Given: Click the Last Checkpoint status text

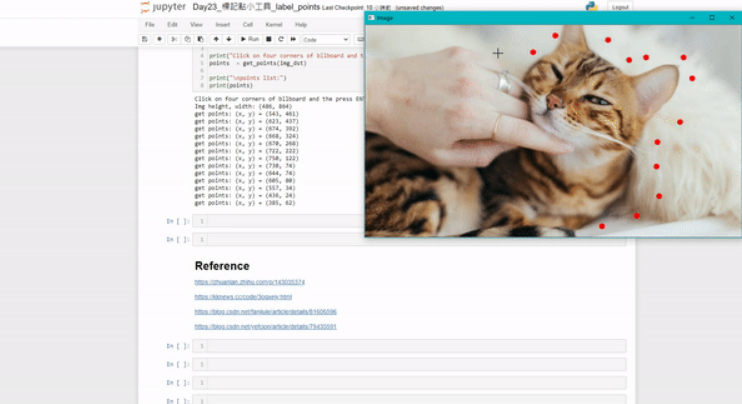Looking at the screenshot, I should point(347,8).
